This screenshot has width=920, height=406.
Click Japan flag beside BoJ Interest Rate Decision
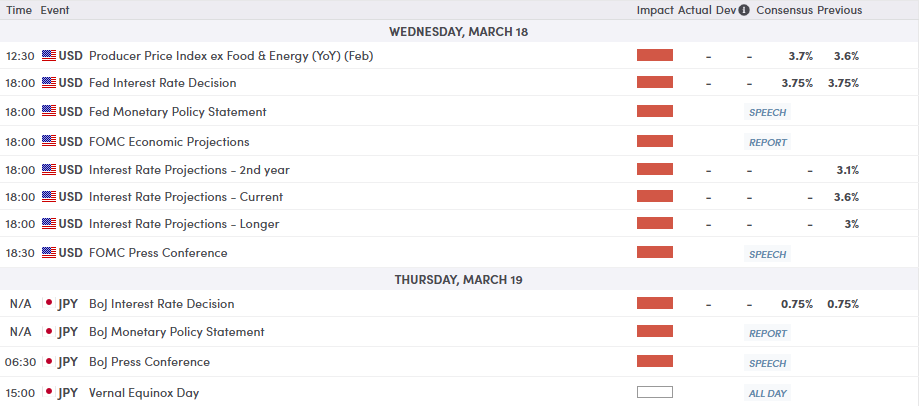[x=48, y=304]
